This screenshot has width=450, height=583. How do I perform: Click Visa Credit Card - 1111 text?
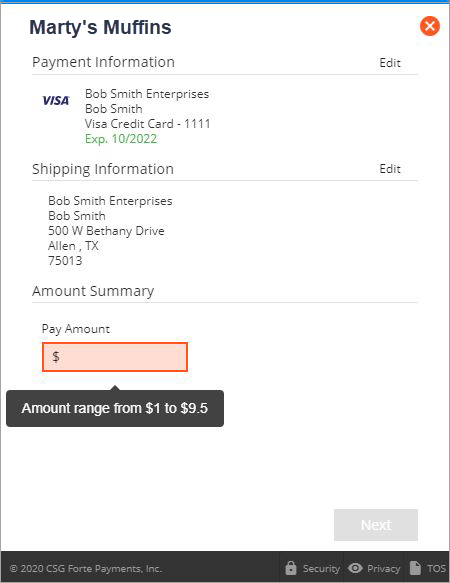click(x=148, y=123)
